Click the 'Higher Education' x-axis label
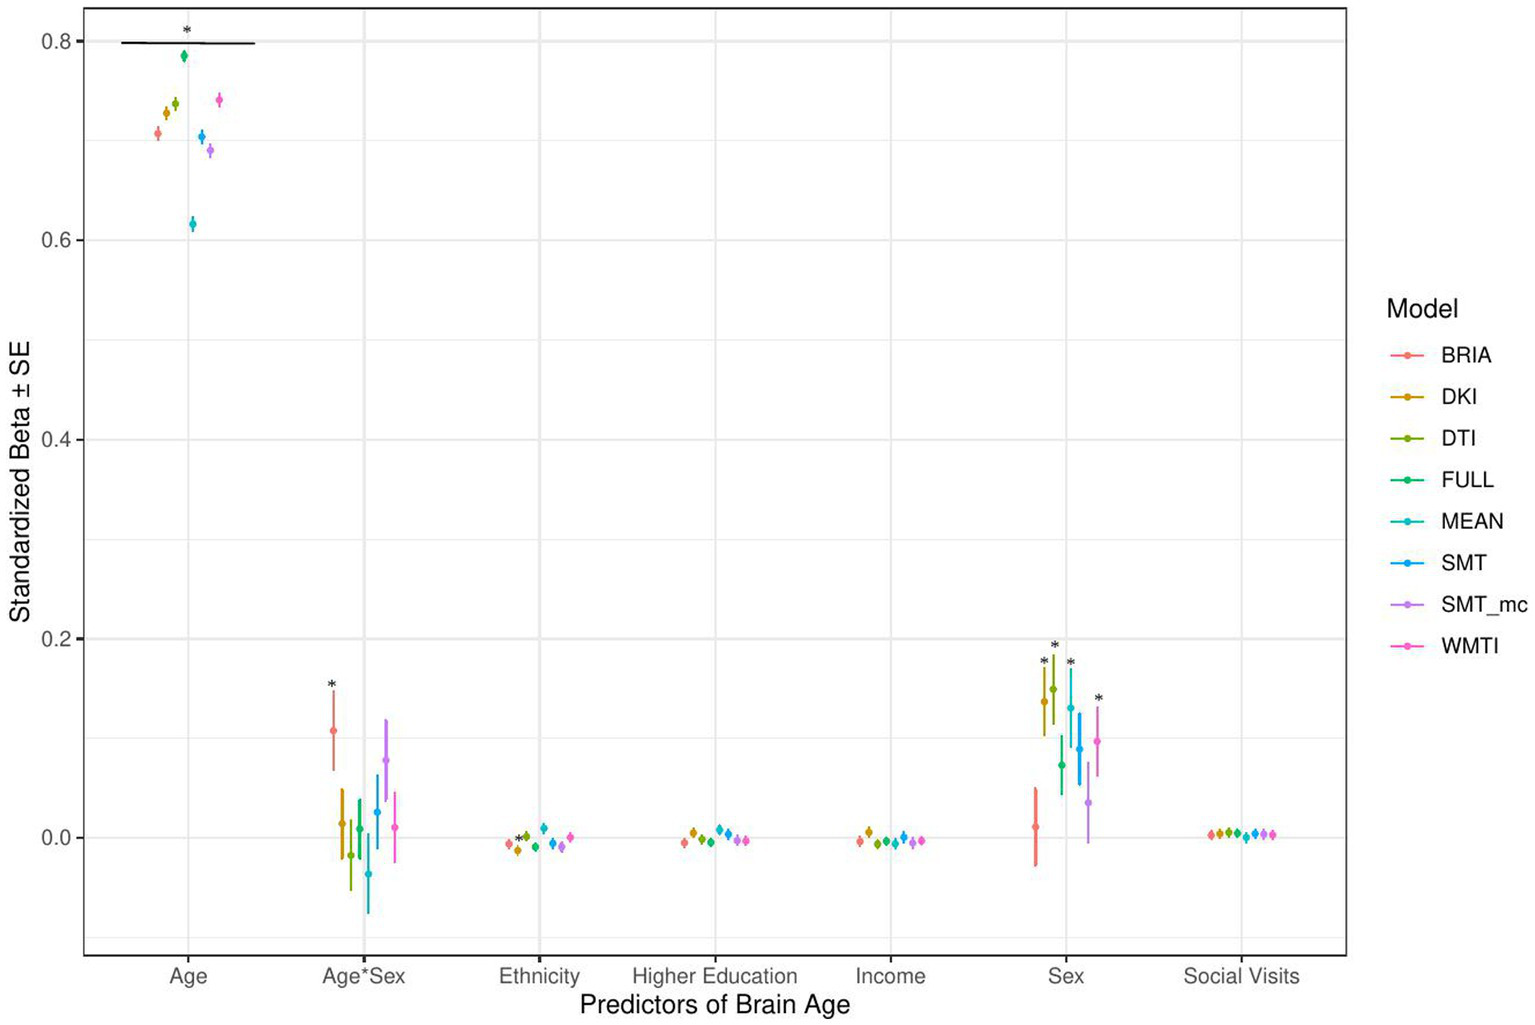The width and height of the screenshot is (1535, 1025). (x=714, y=976)
